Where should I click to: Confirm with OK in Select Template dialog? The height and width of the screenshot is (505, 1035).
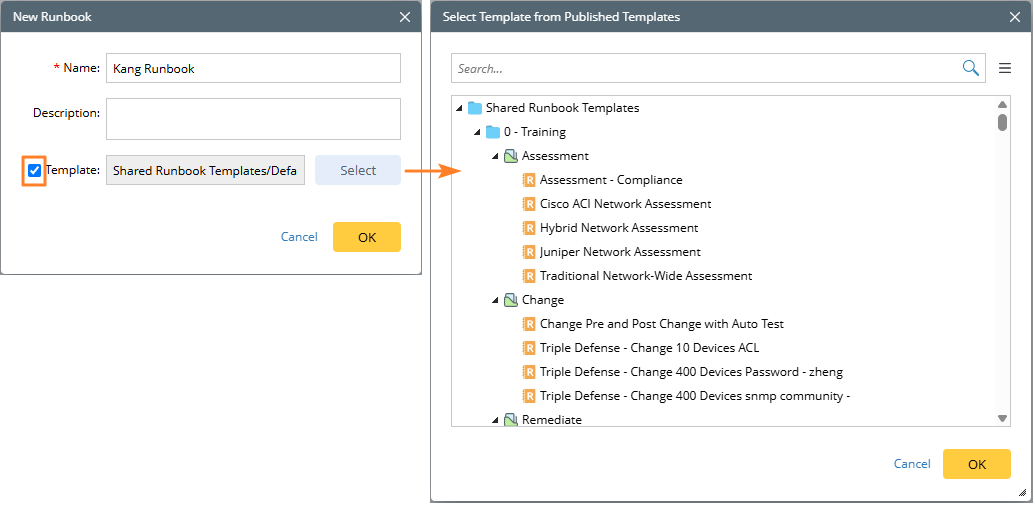tap(976, 464)
